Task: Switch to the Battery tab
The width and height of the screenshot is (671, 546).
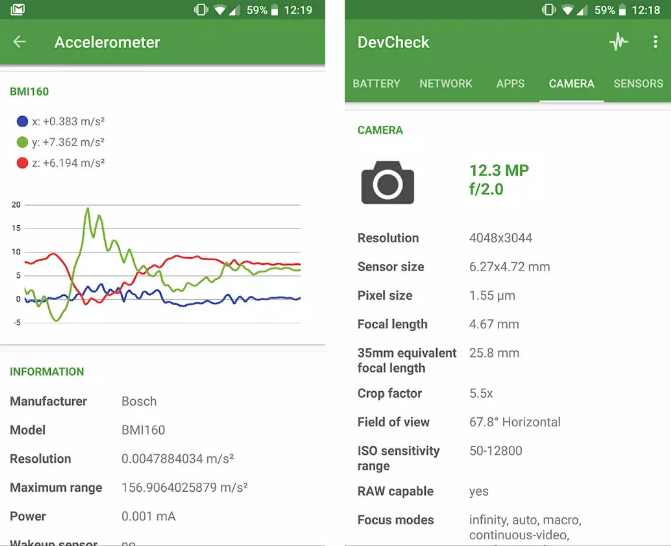Action: [x=376, y=84]
